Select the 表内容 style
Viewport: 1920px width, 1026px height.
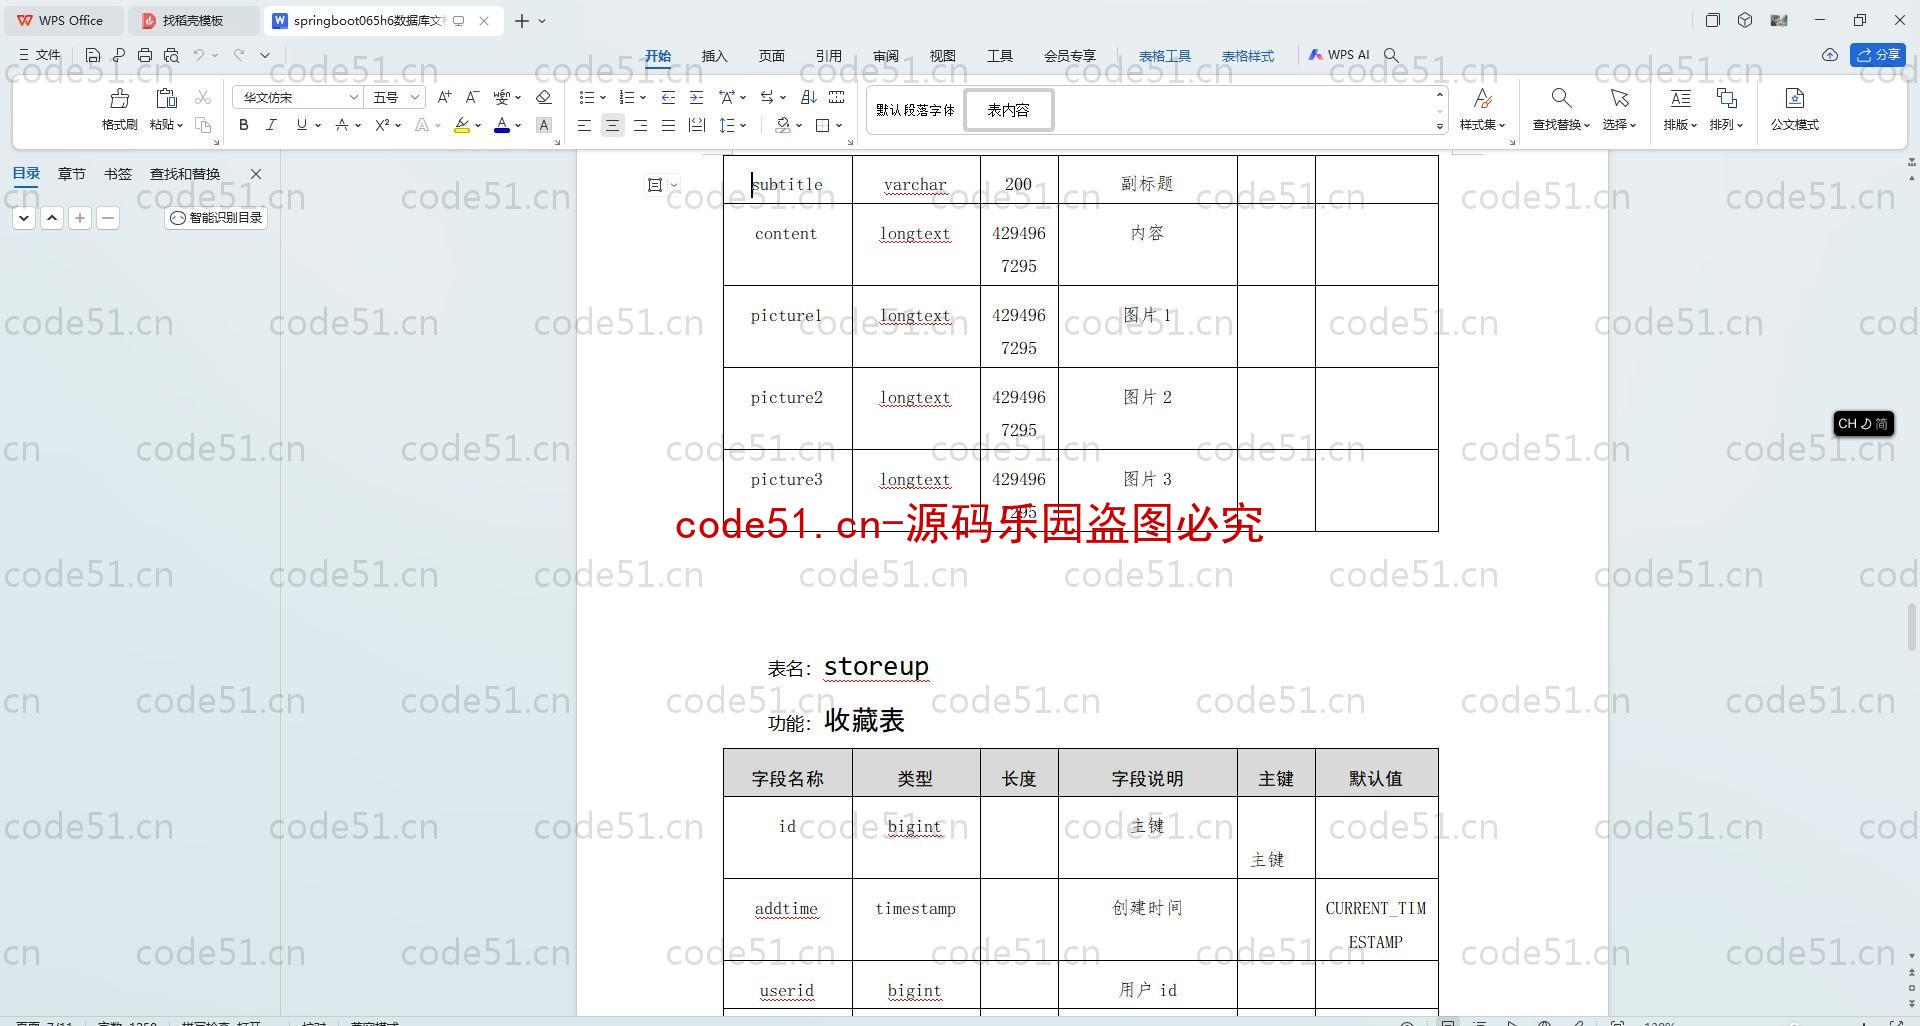pos(1008,110)
